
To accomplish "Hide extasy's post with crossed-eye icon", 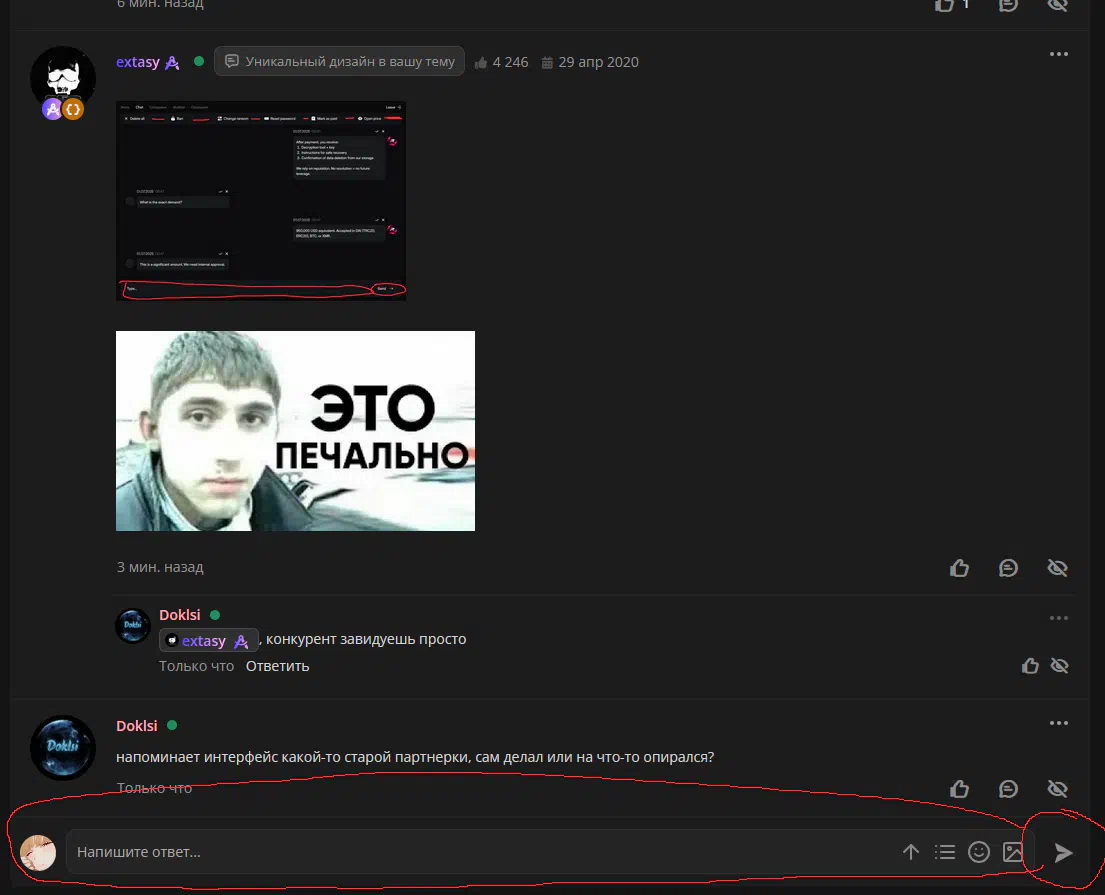I will (x=1057, y=568).
